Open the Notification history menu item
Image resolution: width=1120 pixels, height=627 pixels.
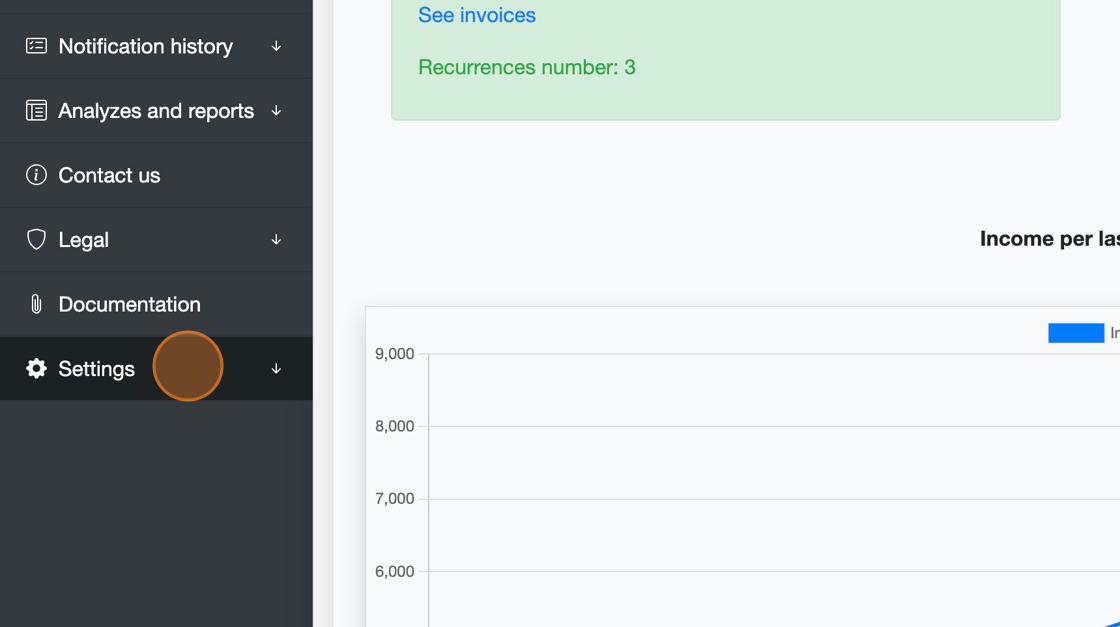point(145,46)
